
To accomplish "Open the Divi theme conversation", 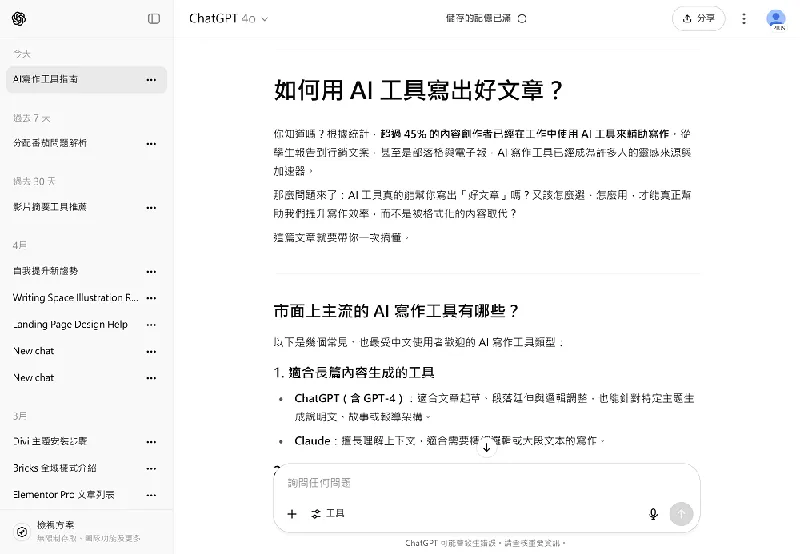I will pyautogui.click(x=87, y=441).
